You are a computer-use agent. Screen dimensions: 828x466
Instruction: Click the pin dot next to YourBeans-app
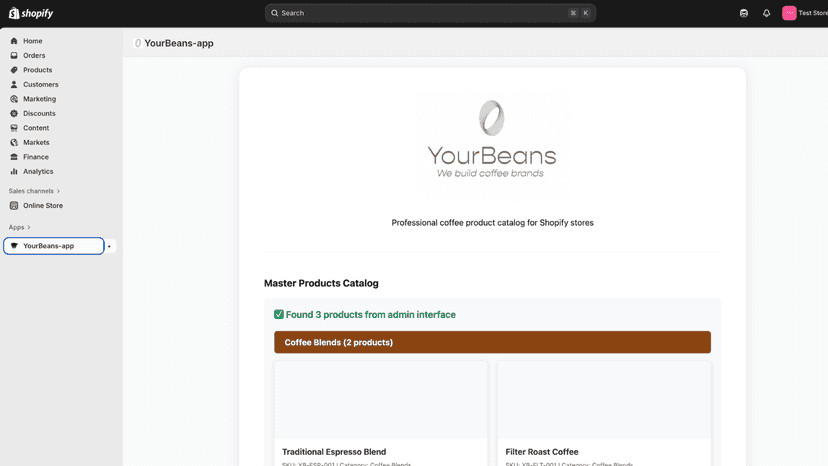[x=109, y=246]
